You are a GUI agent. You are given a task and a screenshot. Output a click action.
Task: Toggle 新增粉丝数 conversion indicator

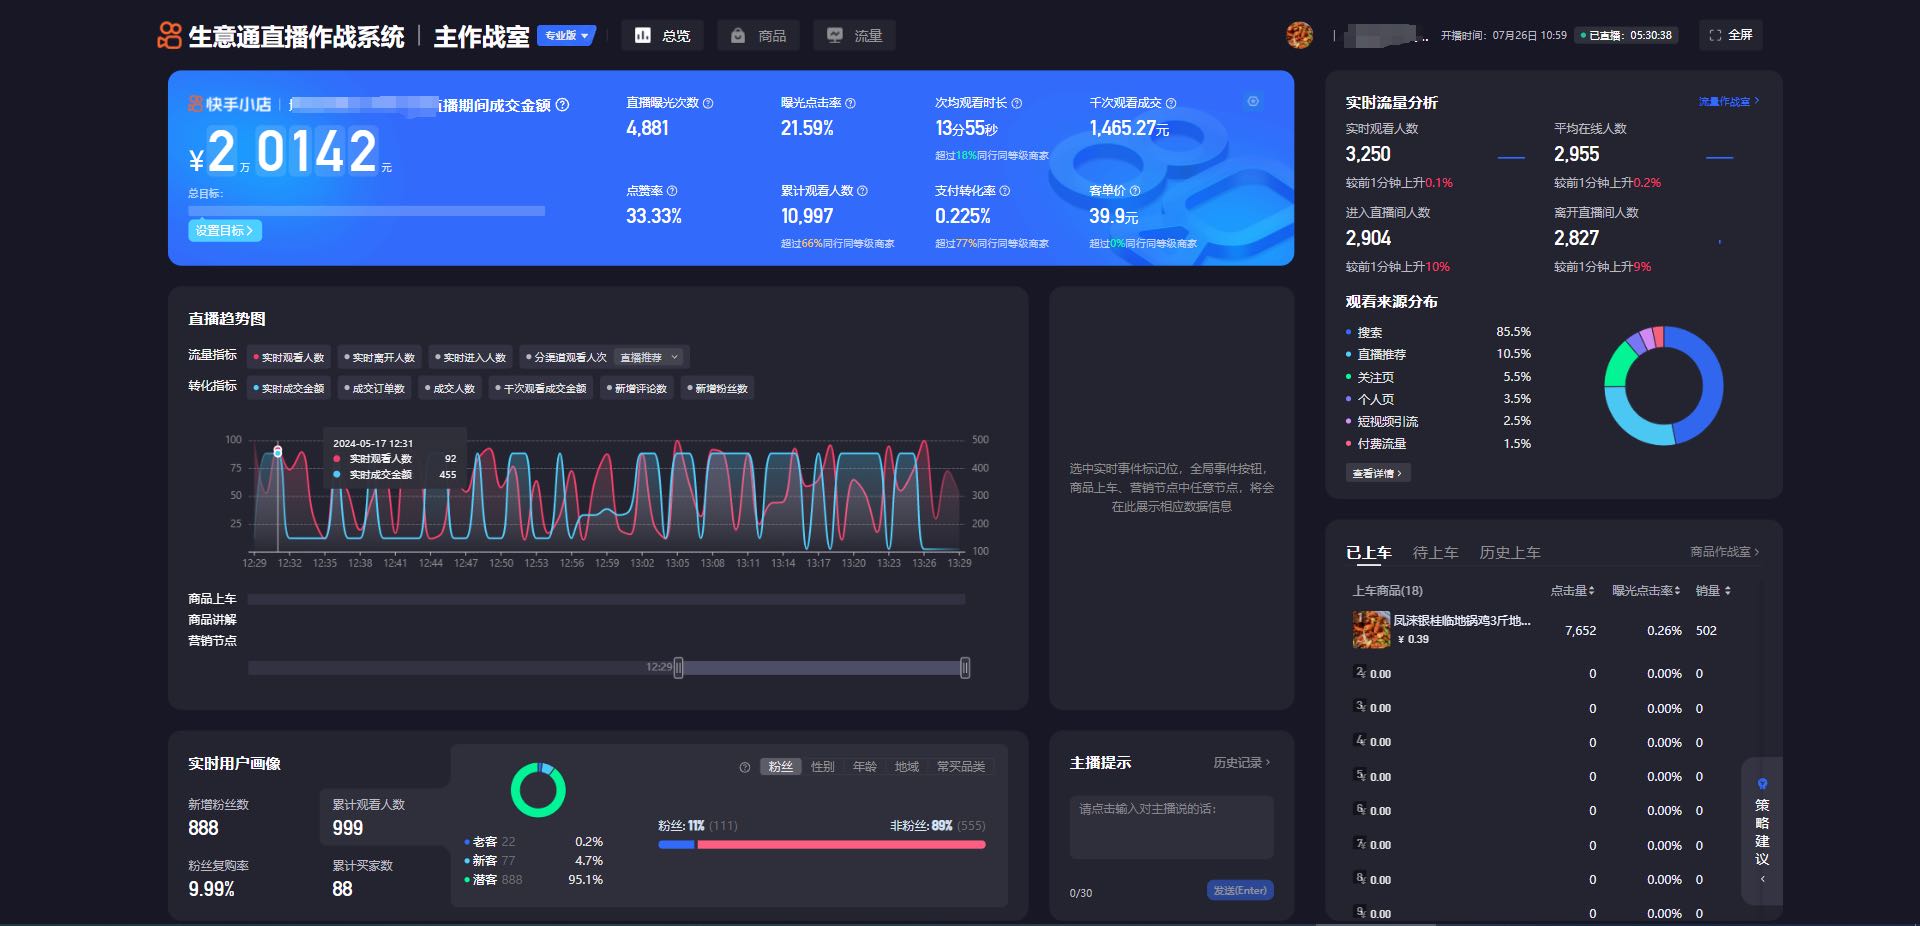tap(717, 388)
